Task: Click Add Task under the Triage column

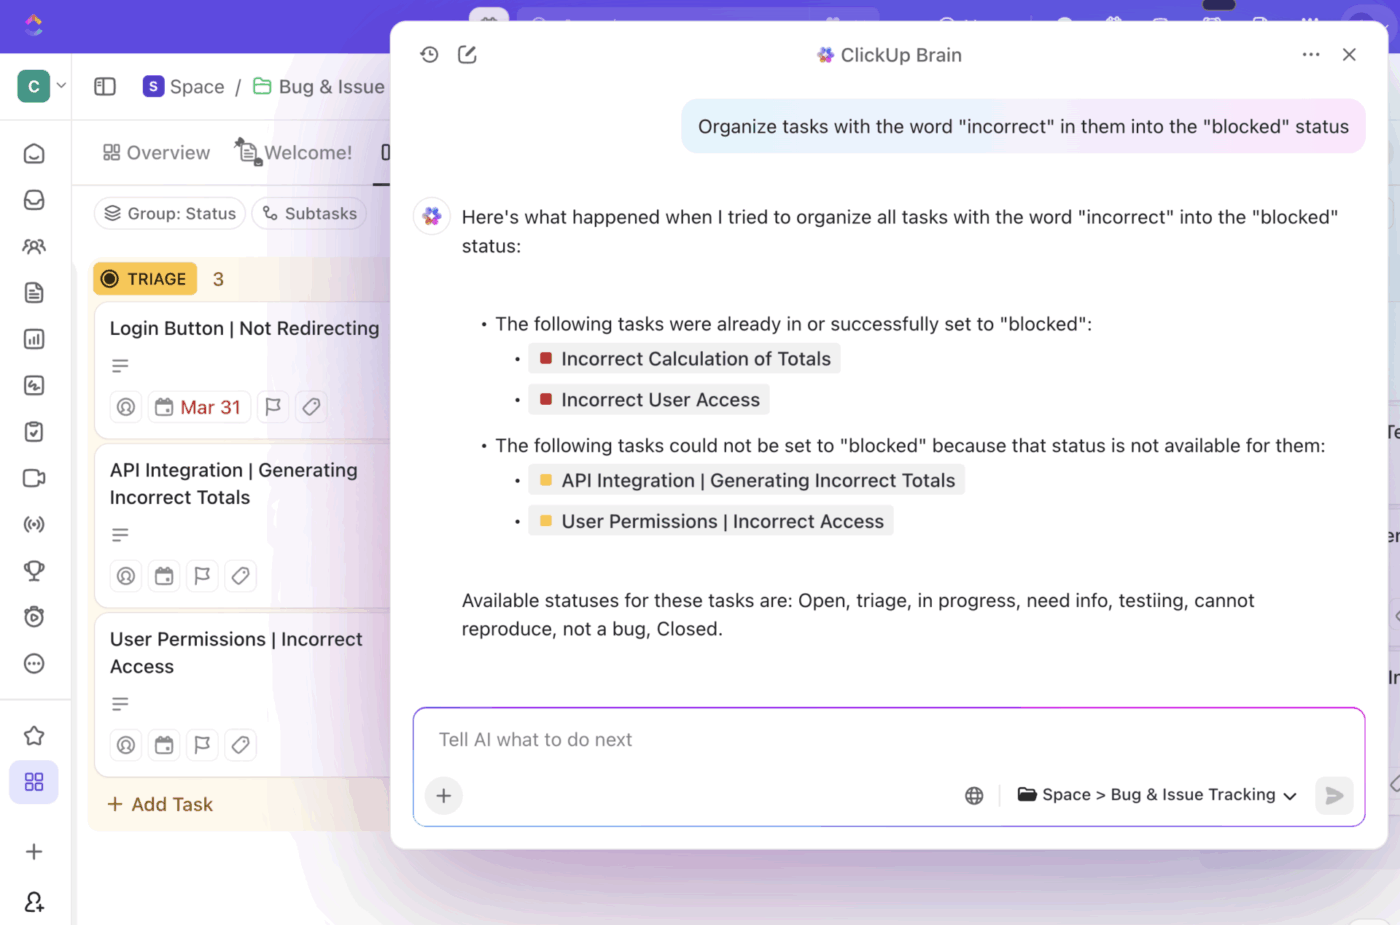Action: click(159, 803)
